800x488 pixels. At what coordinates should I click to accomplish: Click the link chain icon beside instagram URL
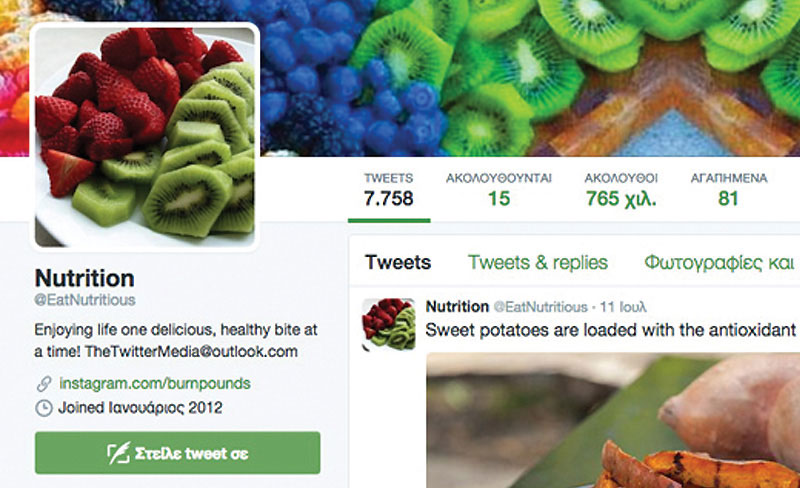click(44, 384)
